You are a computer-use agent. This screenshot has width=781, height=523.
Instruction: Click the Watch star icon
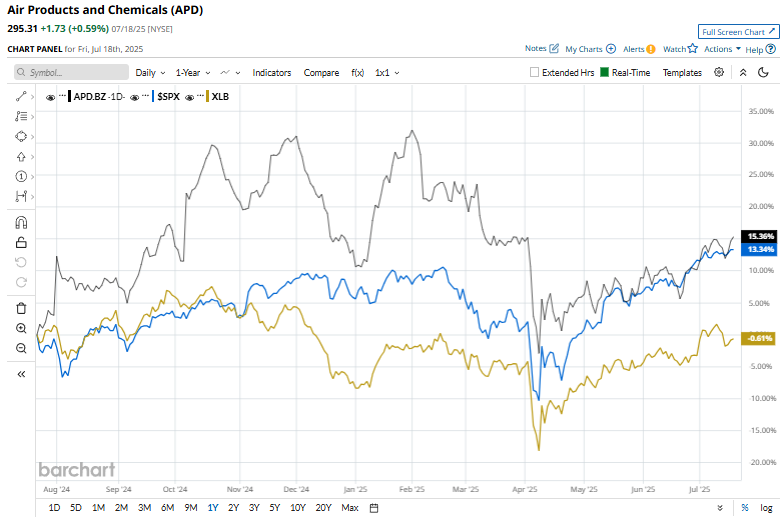(693, 48)
